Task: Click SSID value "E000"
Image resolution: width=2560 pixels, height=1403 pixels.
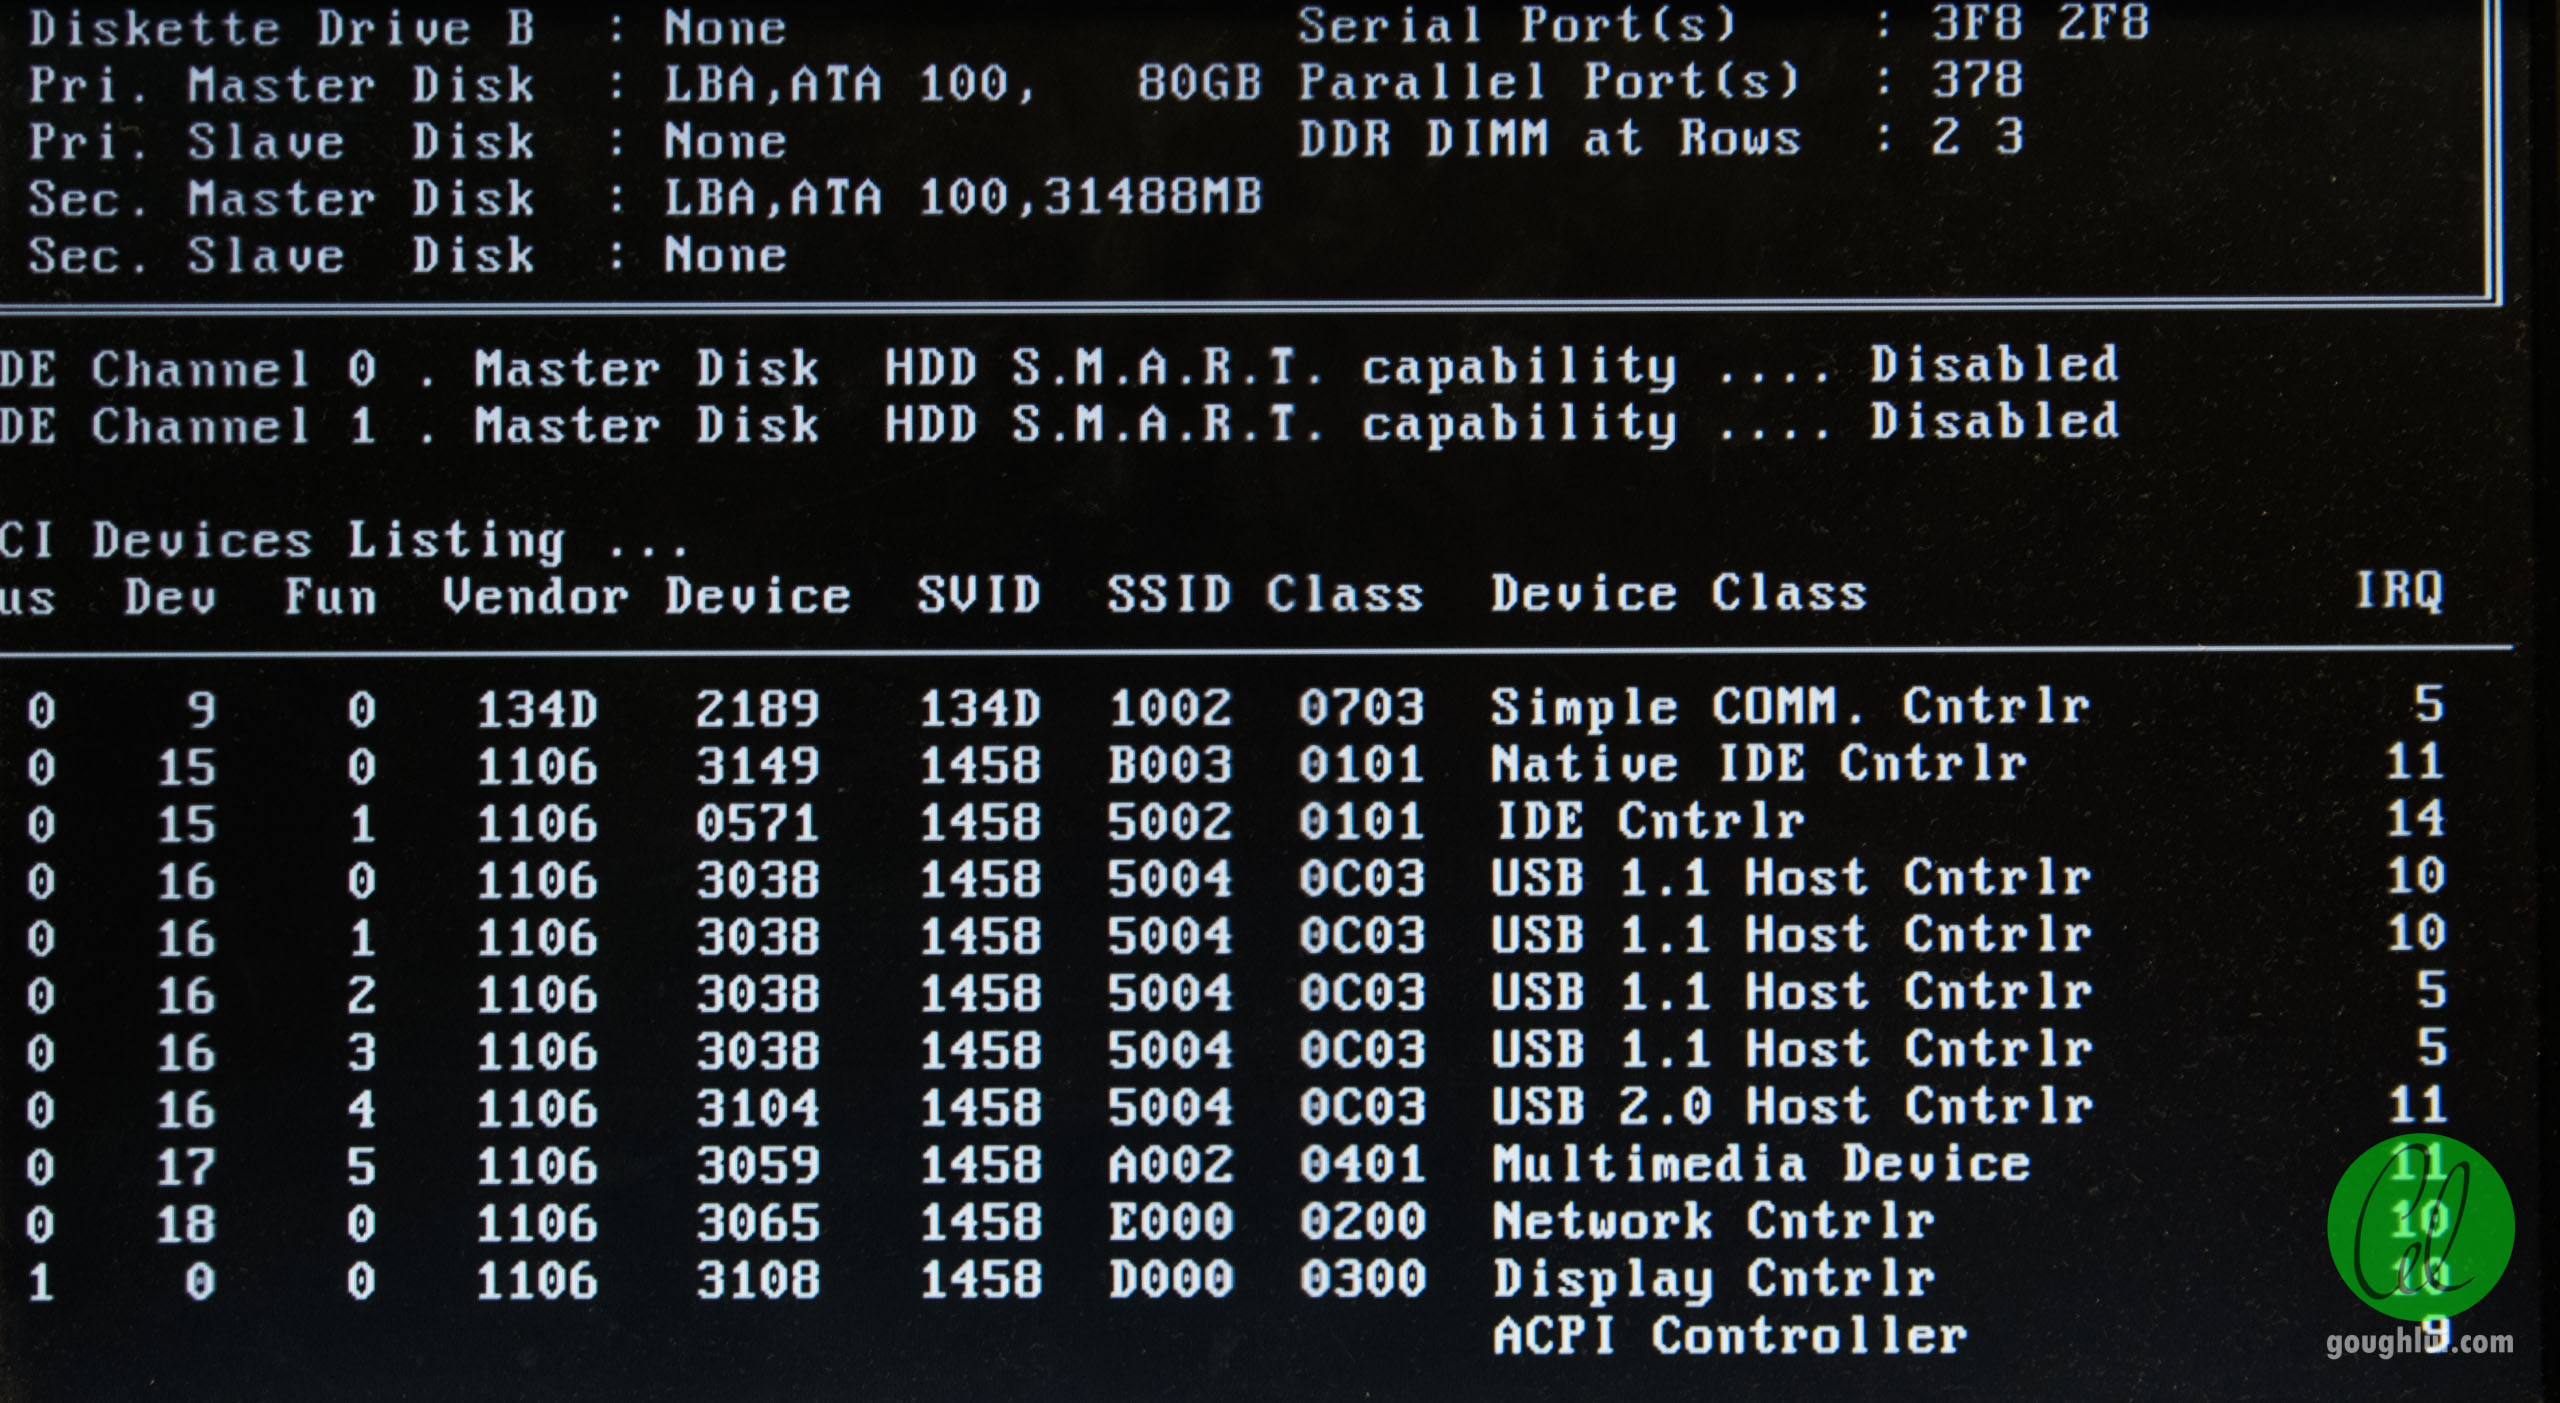Action: point(1169,1221)
